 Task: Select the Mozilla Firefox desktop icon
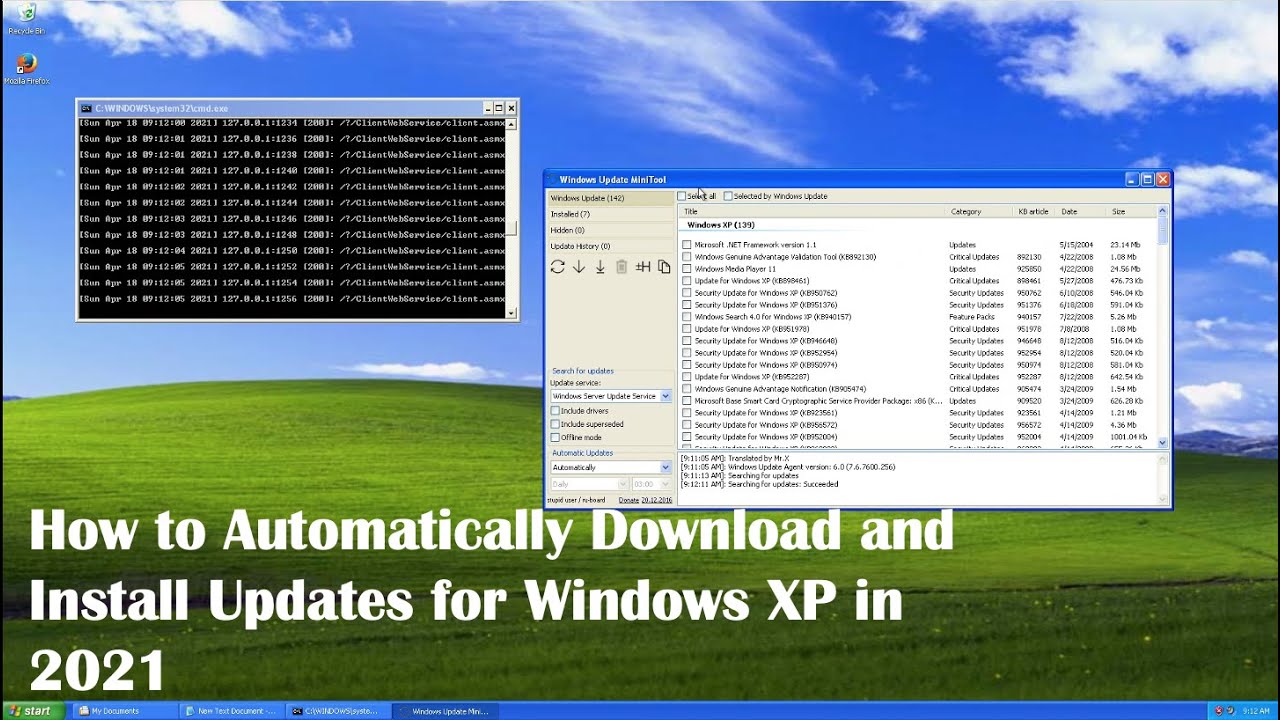(x=27, y=69)
